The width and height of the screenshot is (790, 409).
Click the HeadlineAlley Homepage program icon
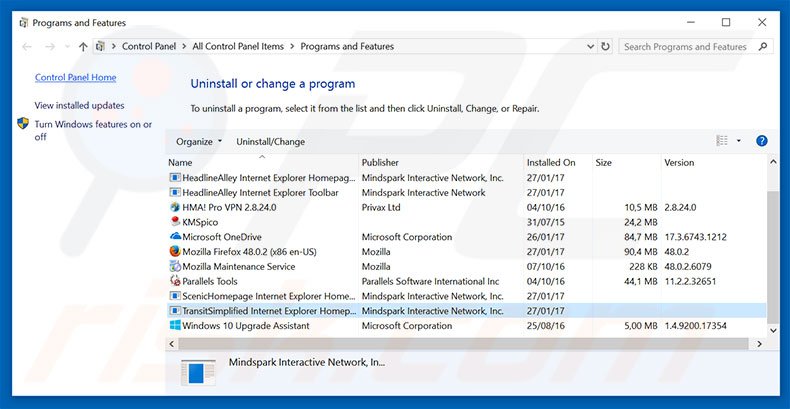click(175, 178)
